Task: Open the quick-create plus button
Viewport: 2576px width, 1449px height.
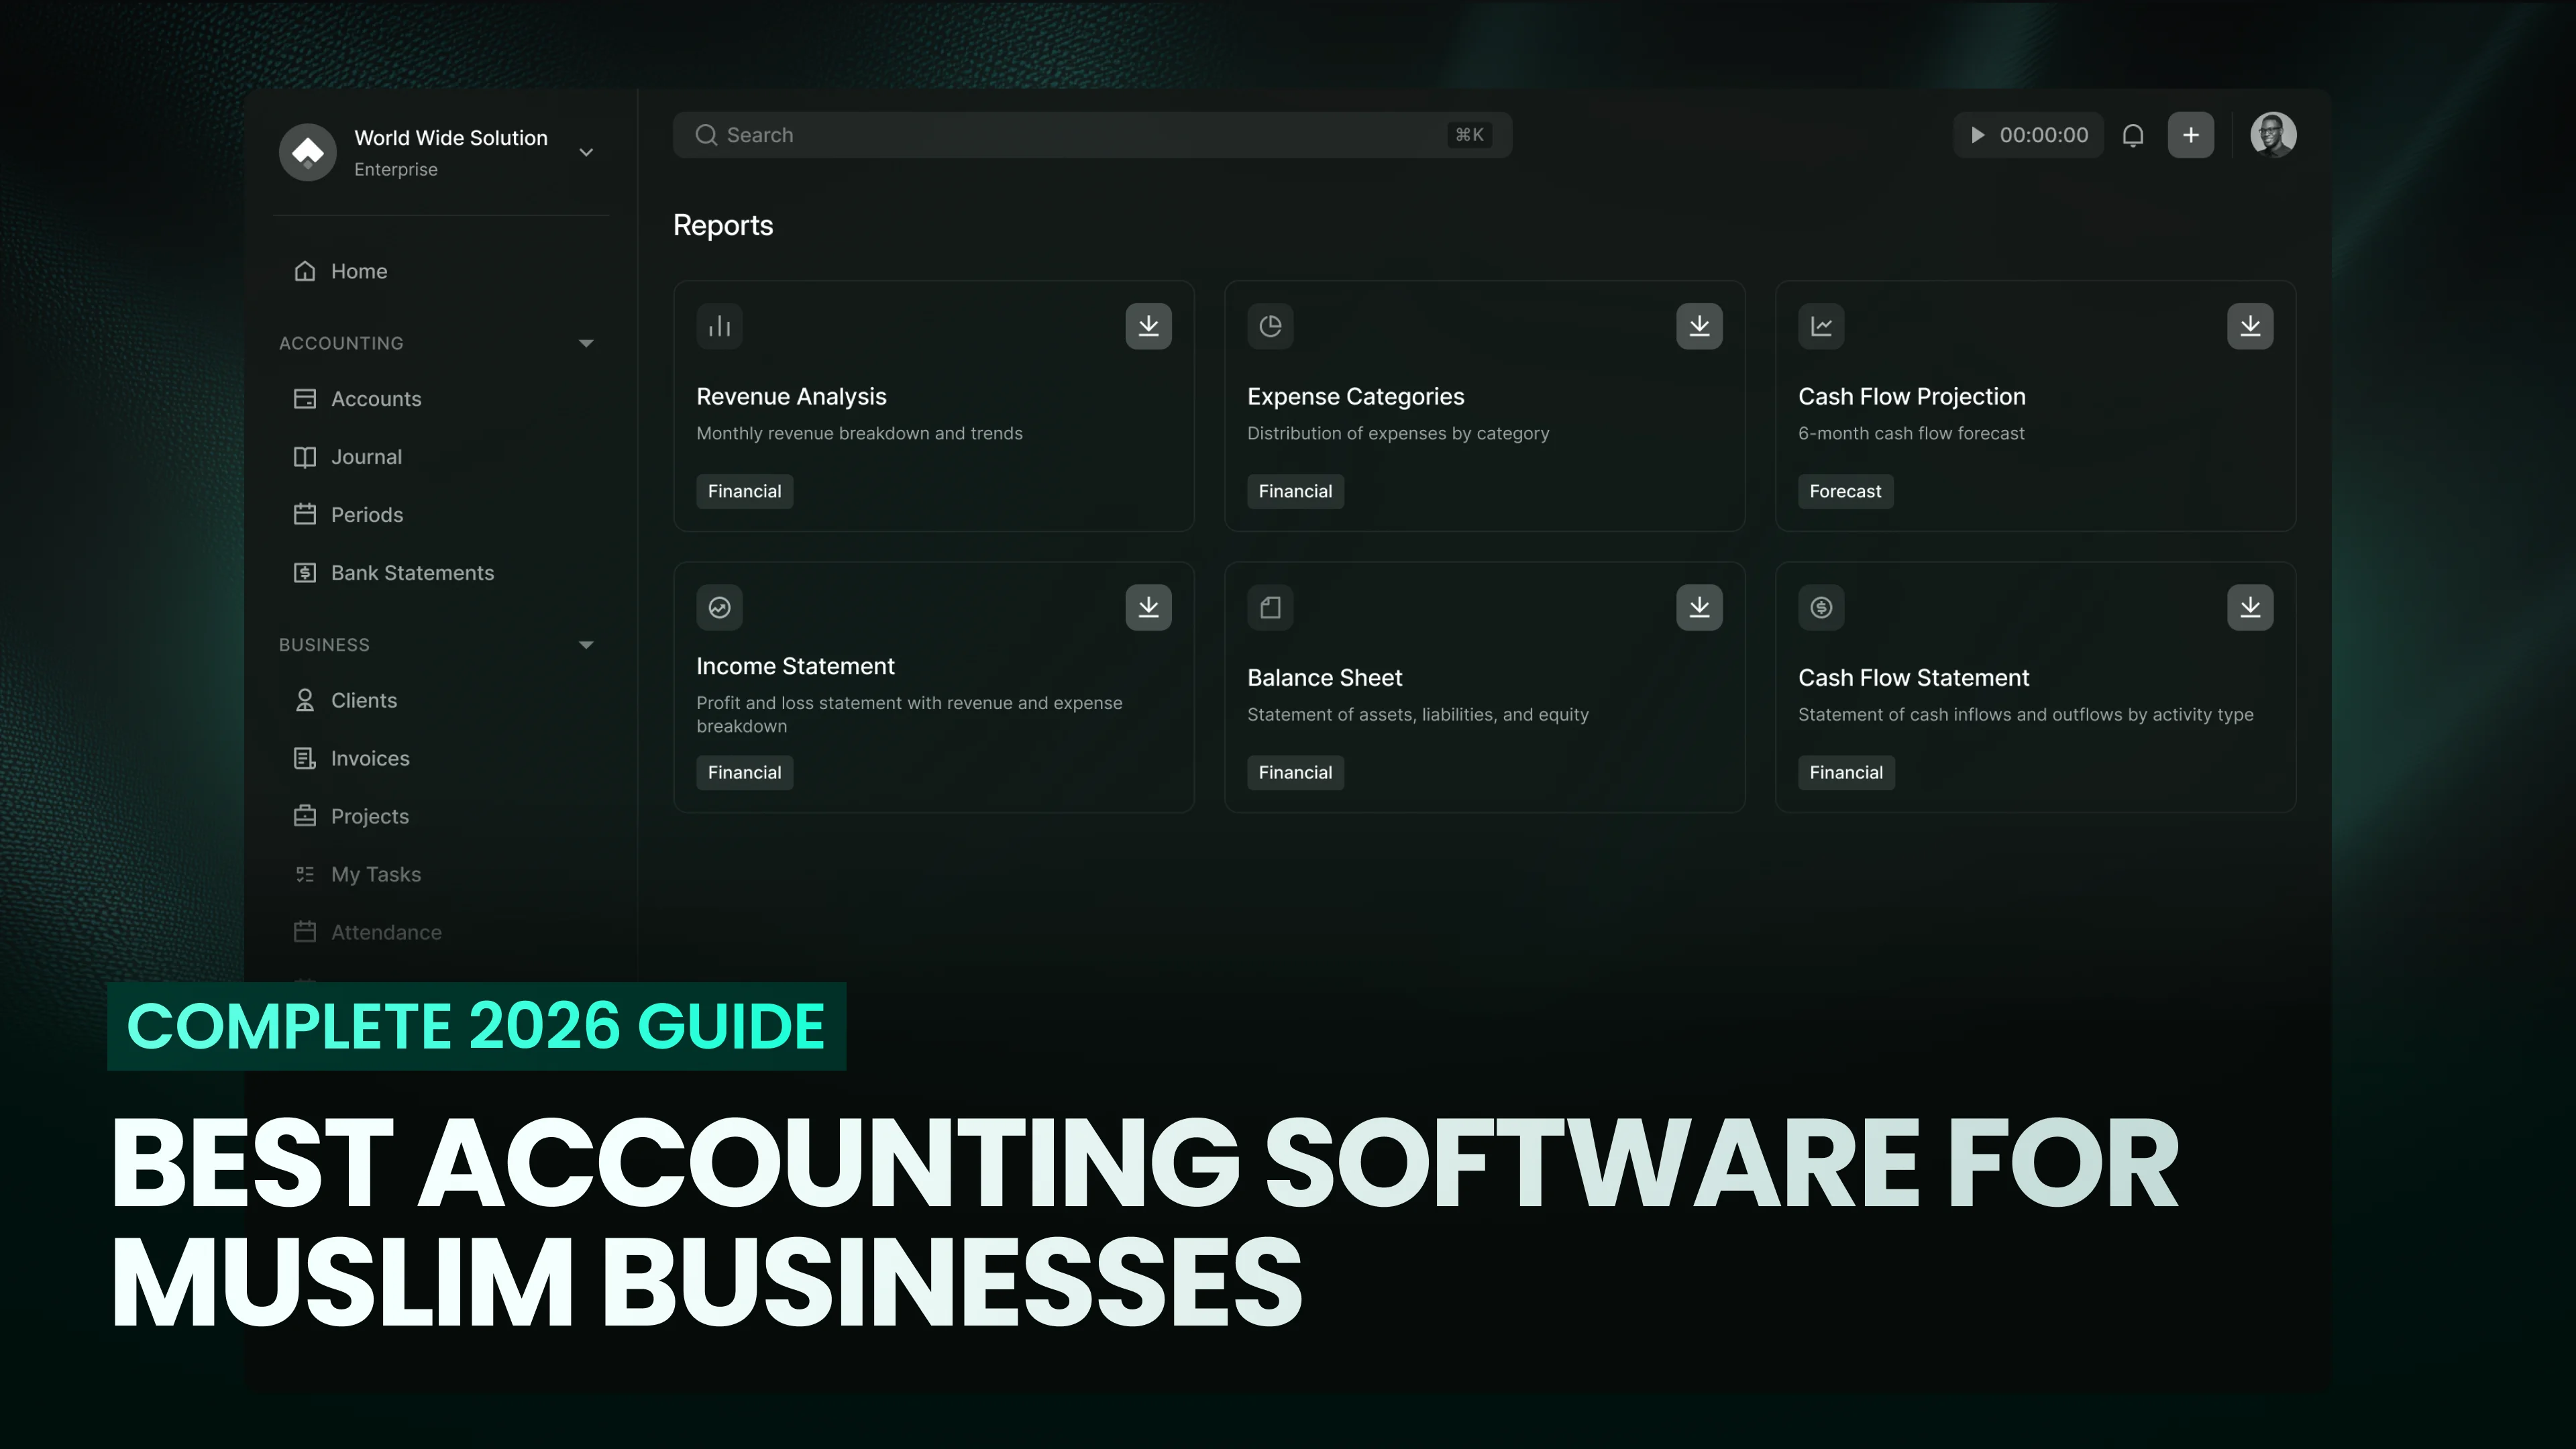Action: [x=2191, y=134]
